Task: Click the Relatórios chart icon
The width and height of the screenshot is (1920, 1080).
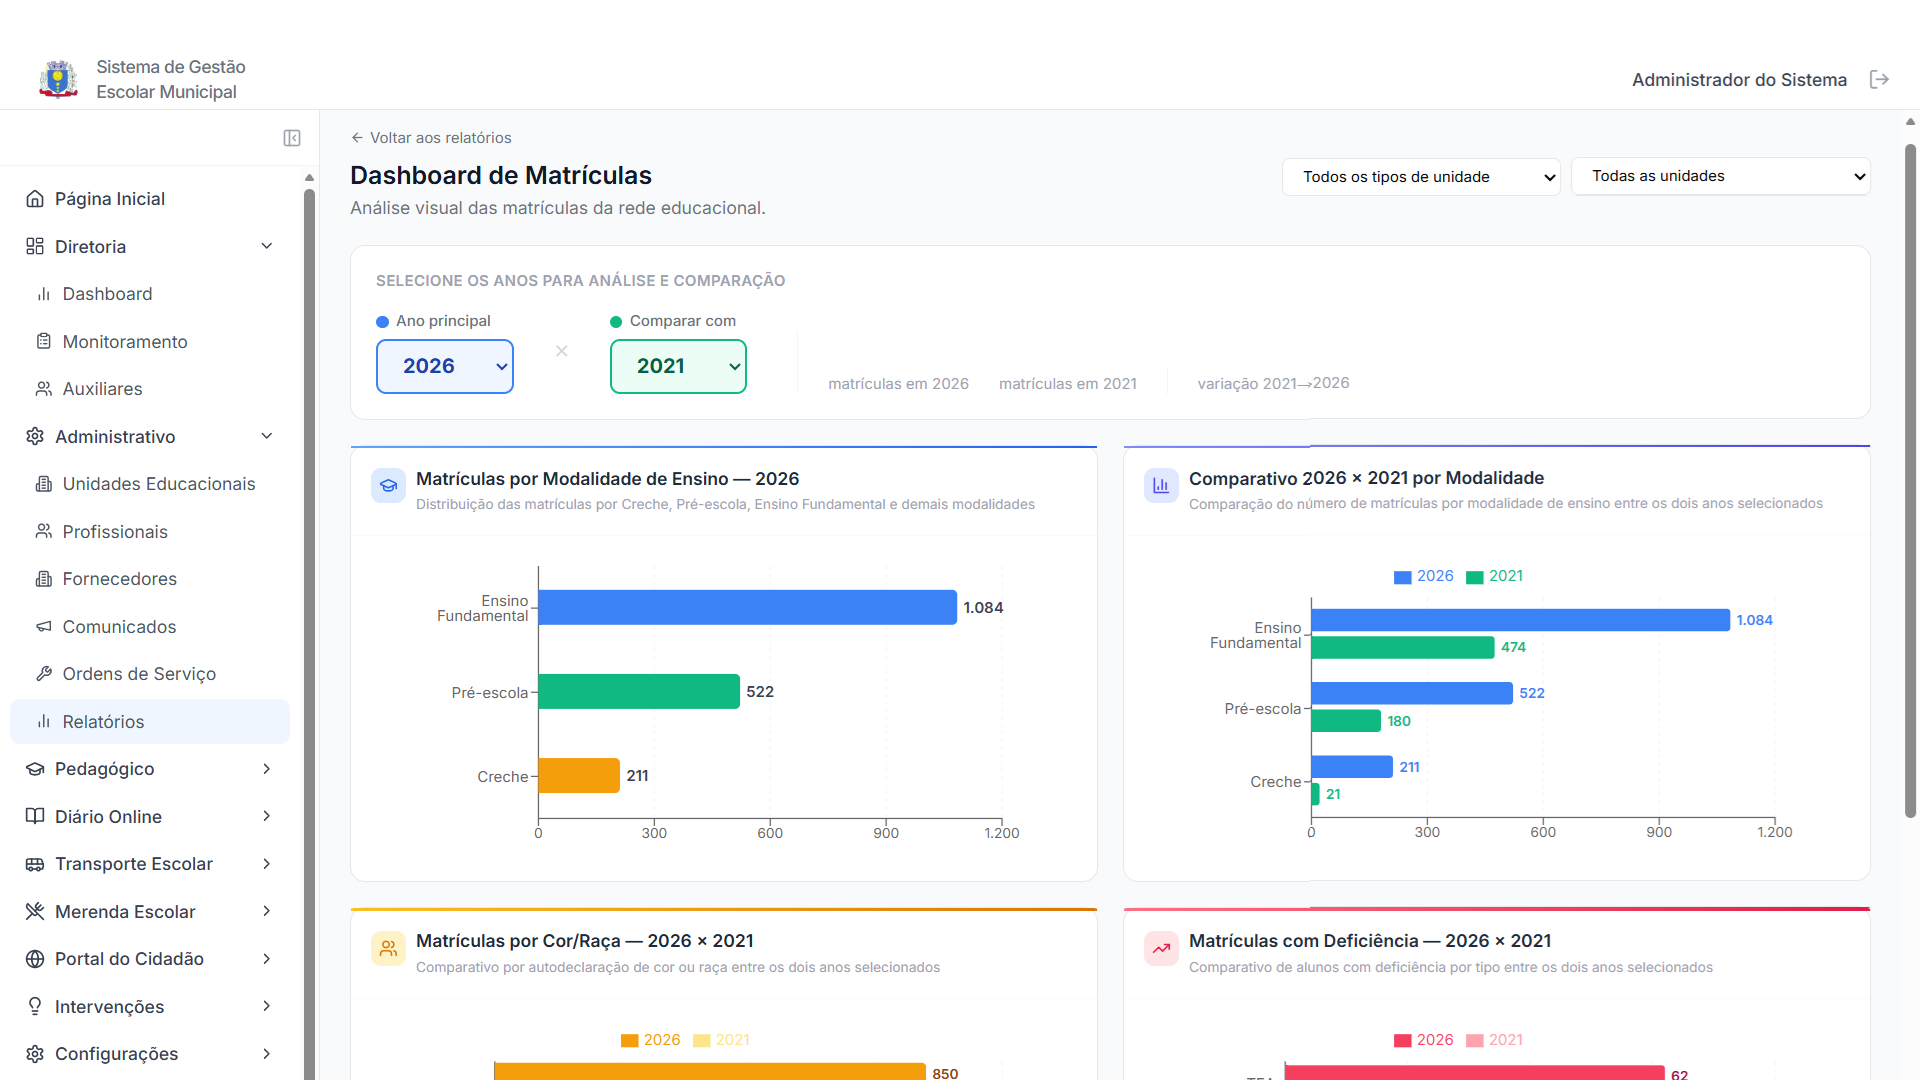Action: click(x=44, y=722)
